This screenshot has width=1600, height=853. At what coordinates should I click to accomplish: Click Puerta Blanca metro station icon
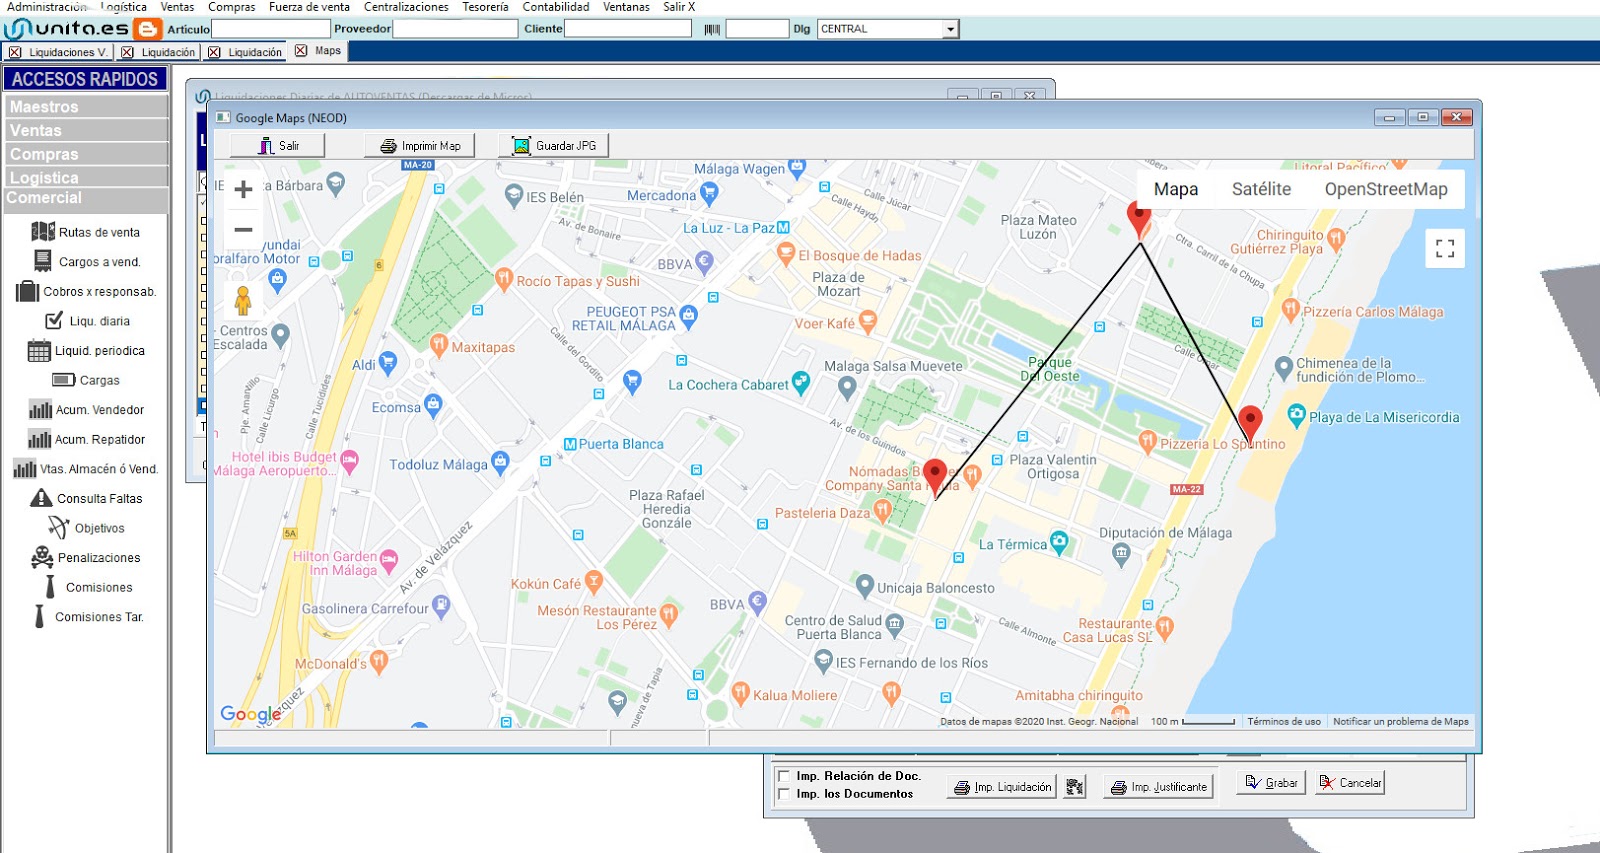click(x=570, y=444)
